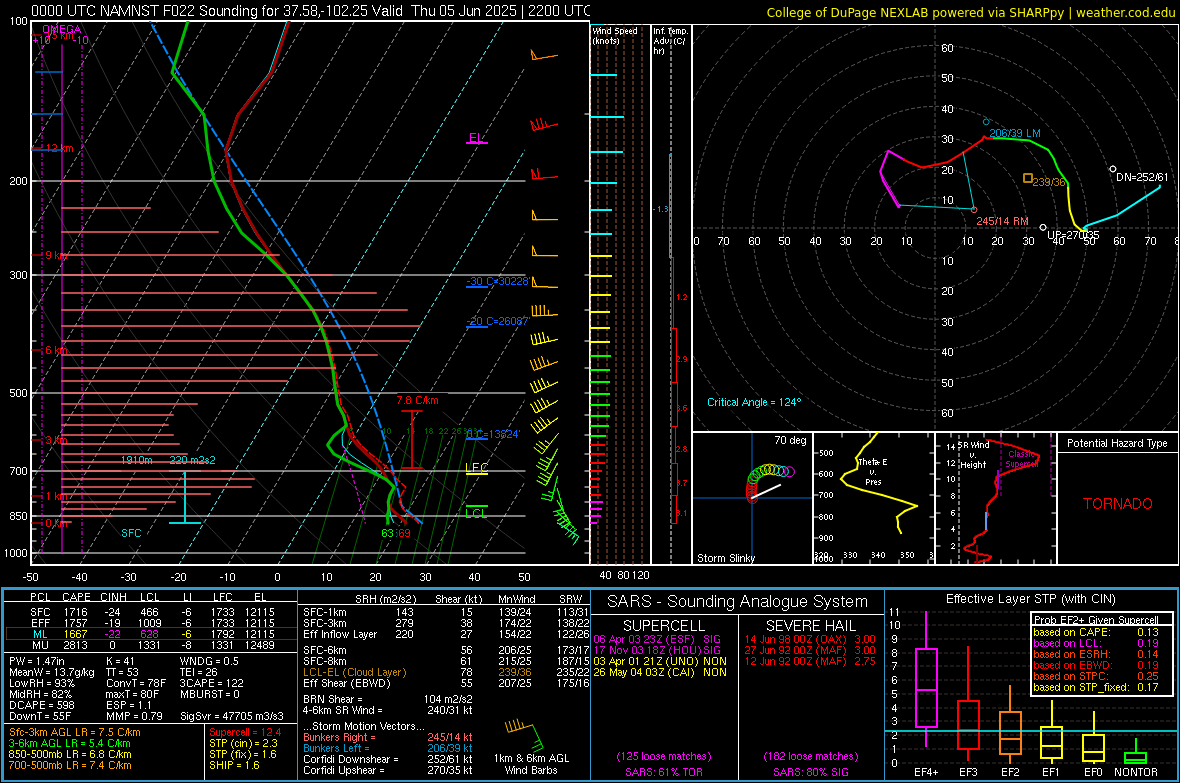Image resolution: width=1180 pixels, height=783 pixels.
Task: Click the orange square mean-wind marker on hodograph
Action: [1027, 178]
